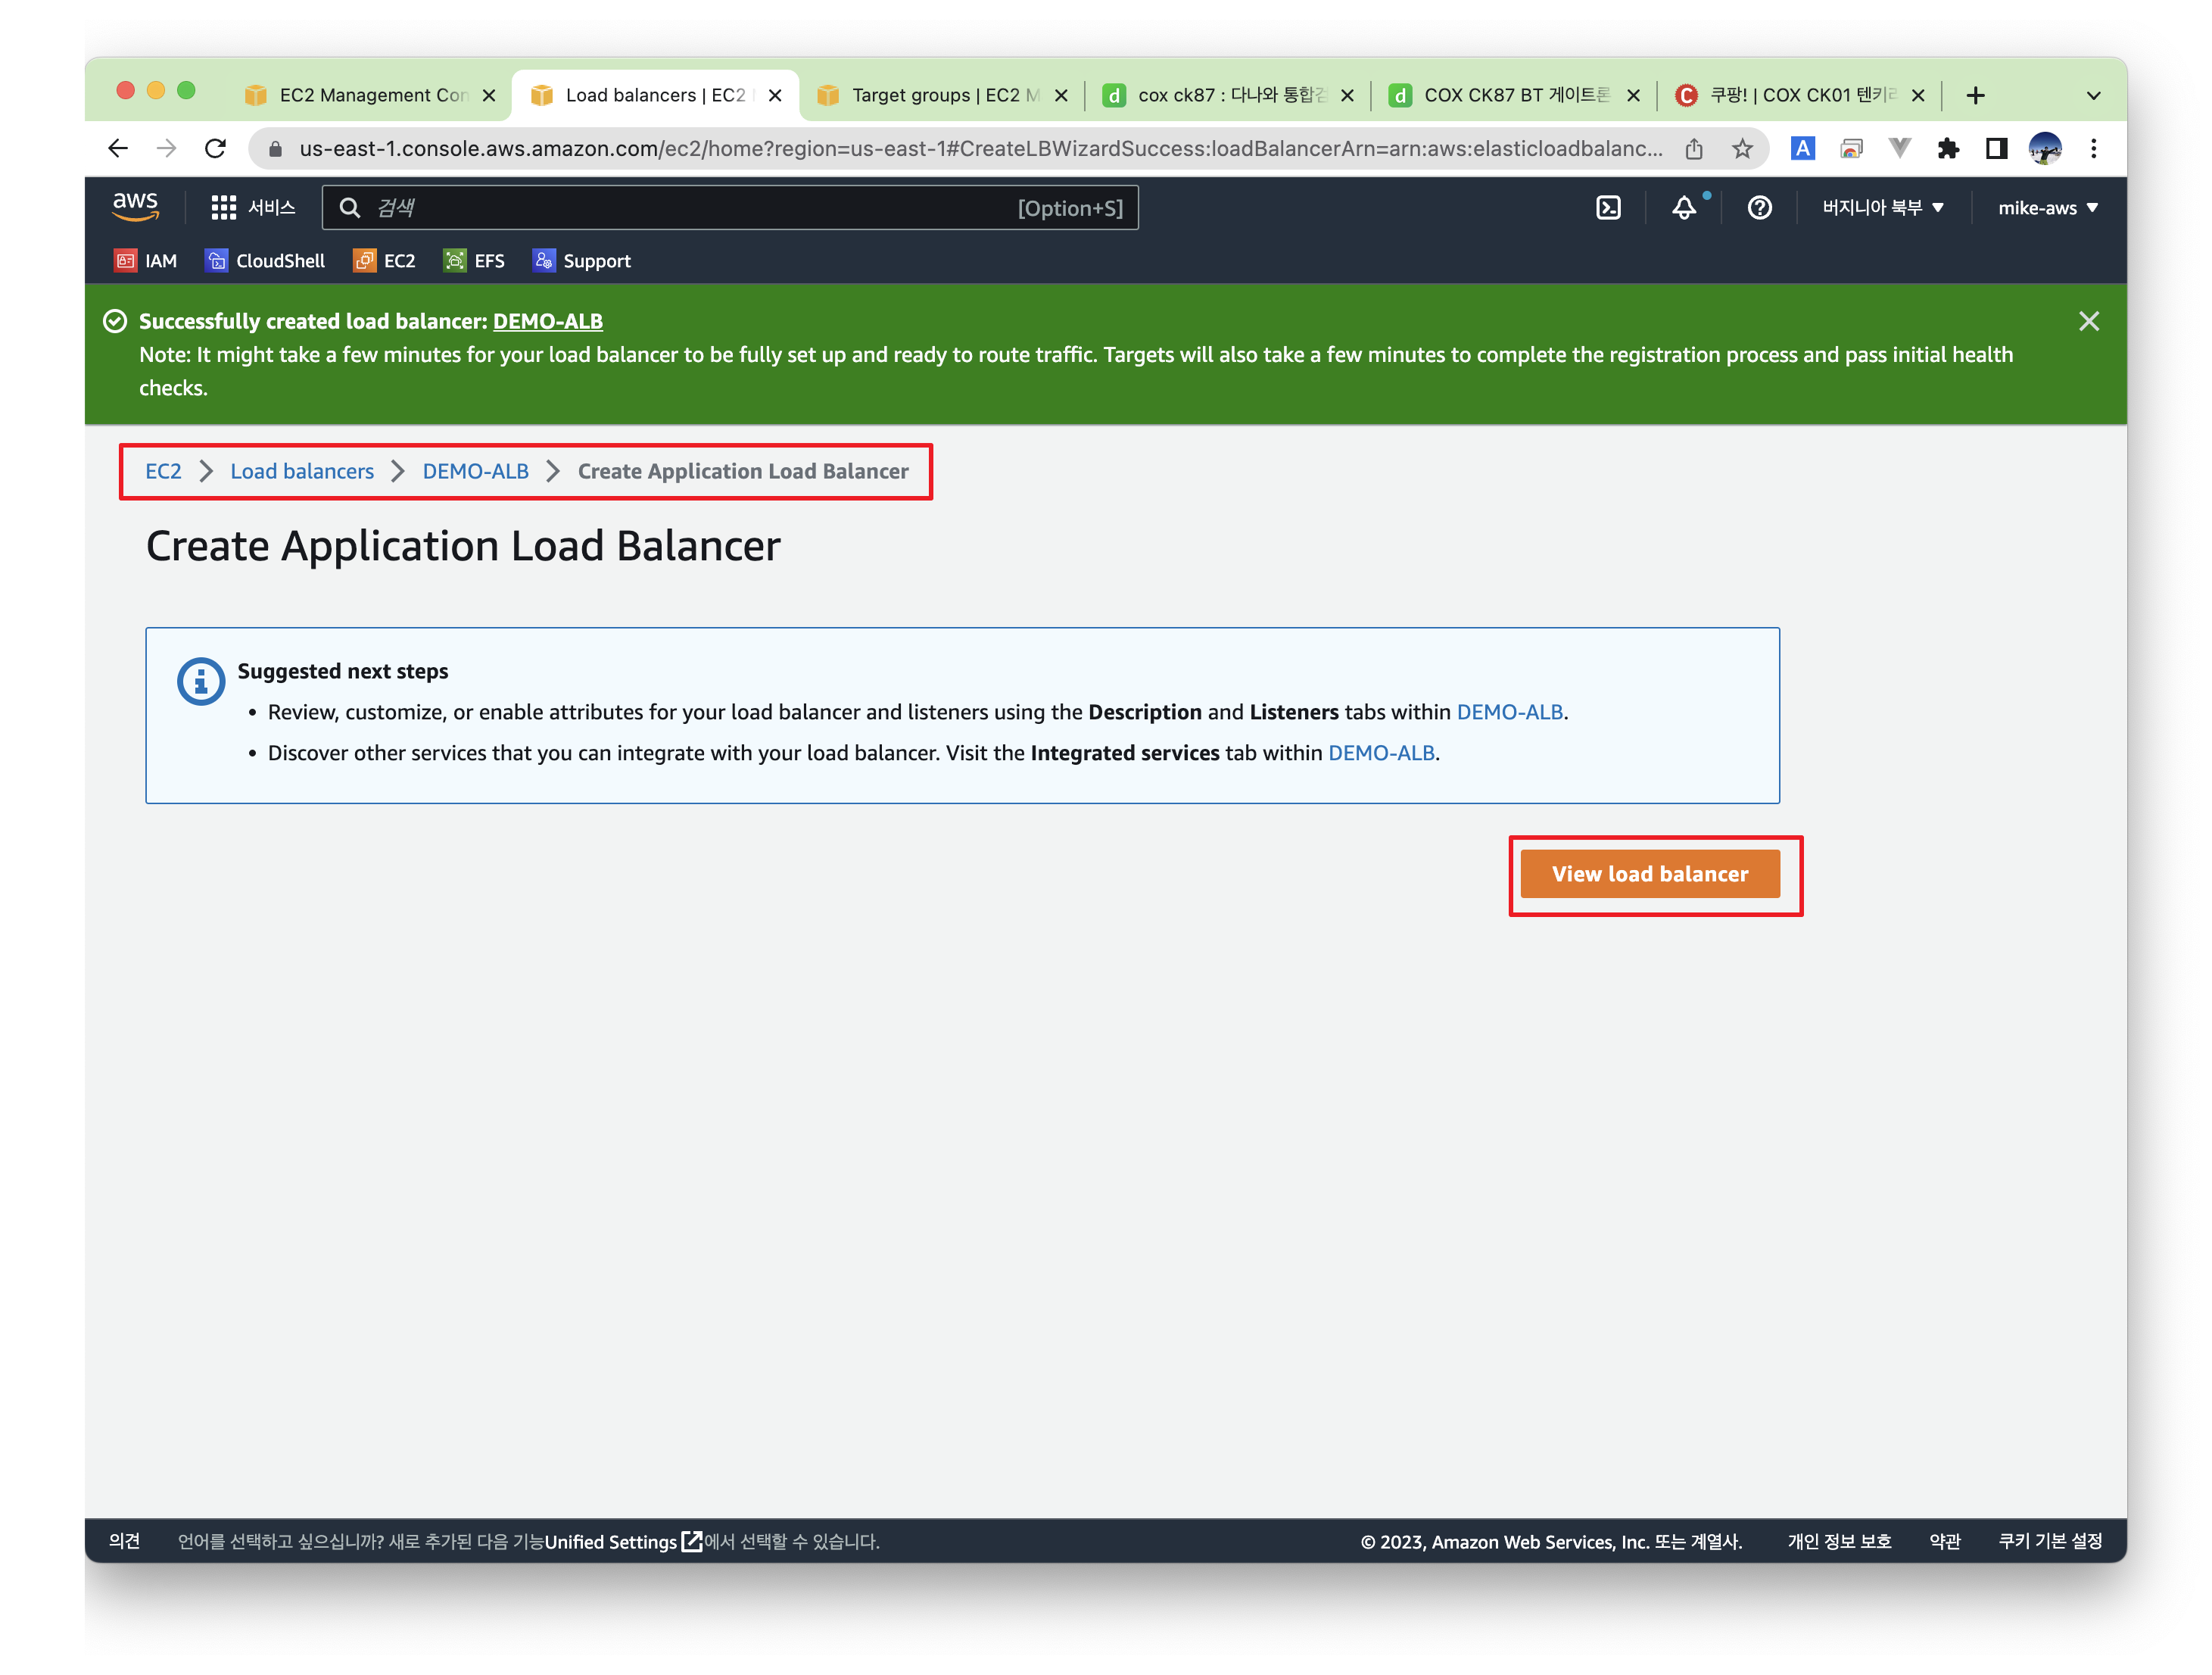Reload the page
This screenshot has width=2212, height=1675.
[215, 149]
